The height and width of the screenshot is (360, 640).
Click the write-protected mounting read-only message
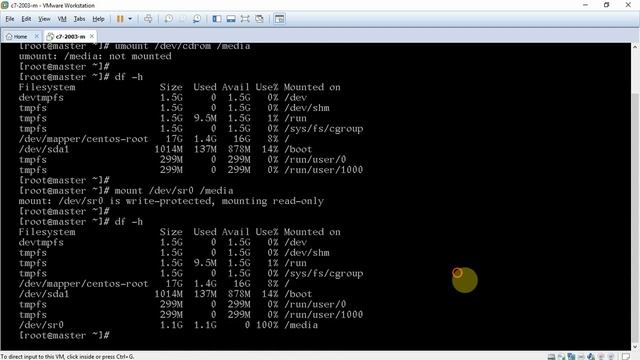click(x=171, y=201)
